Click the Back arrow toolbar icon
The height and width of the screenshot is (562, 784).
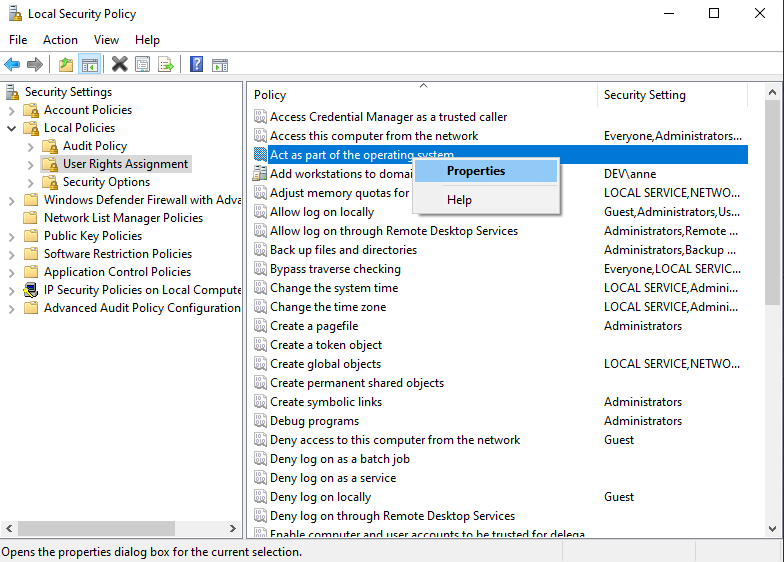[x=12, y=65]
